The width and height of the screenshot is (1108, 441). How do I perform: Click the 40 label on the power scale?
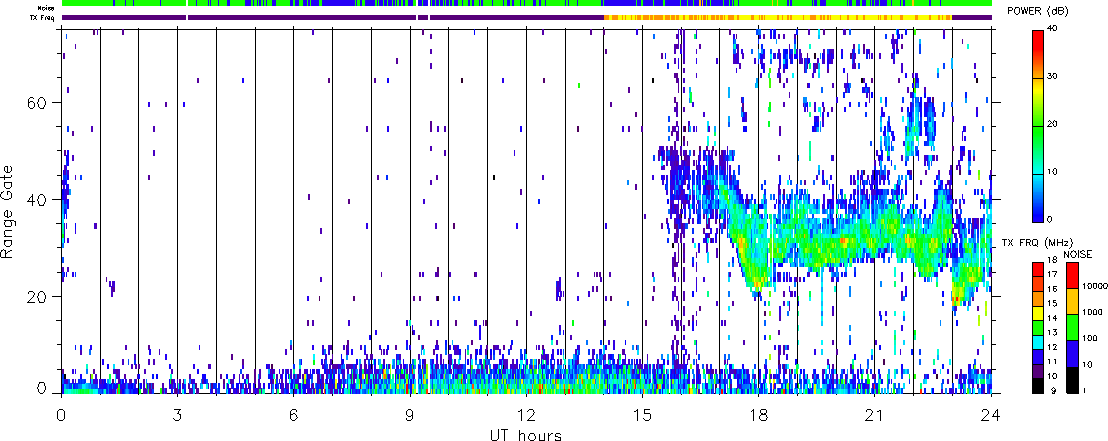click(x=1053, y=29)
